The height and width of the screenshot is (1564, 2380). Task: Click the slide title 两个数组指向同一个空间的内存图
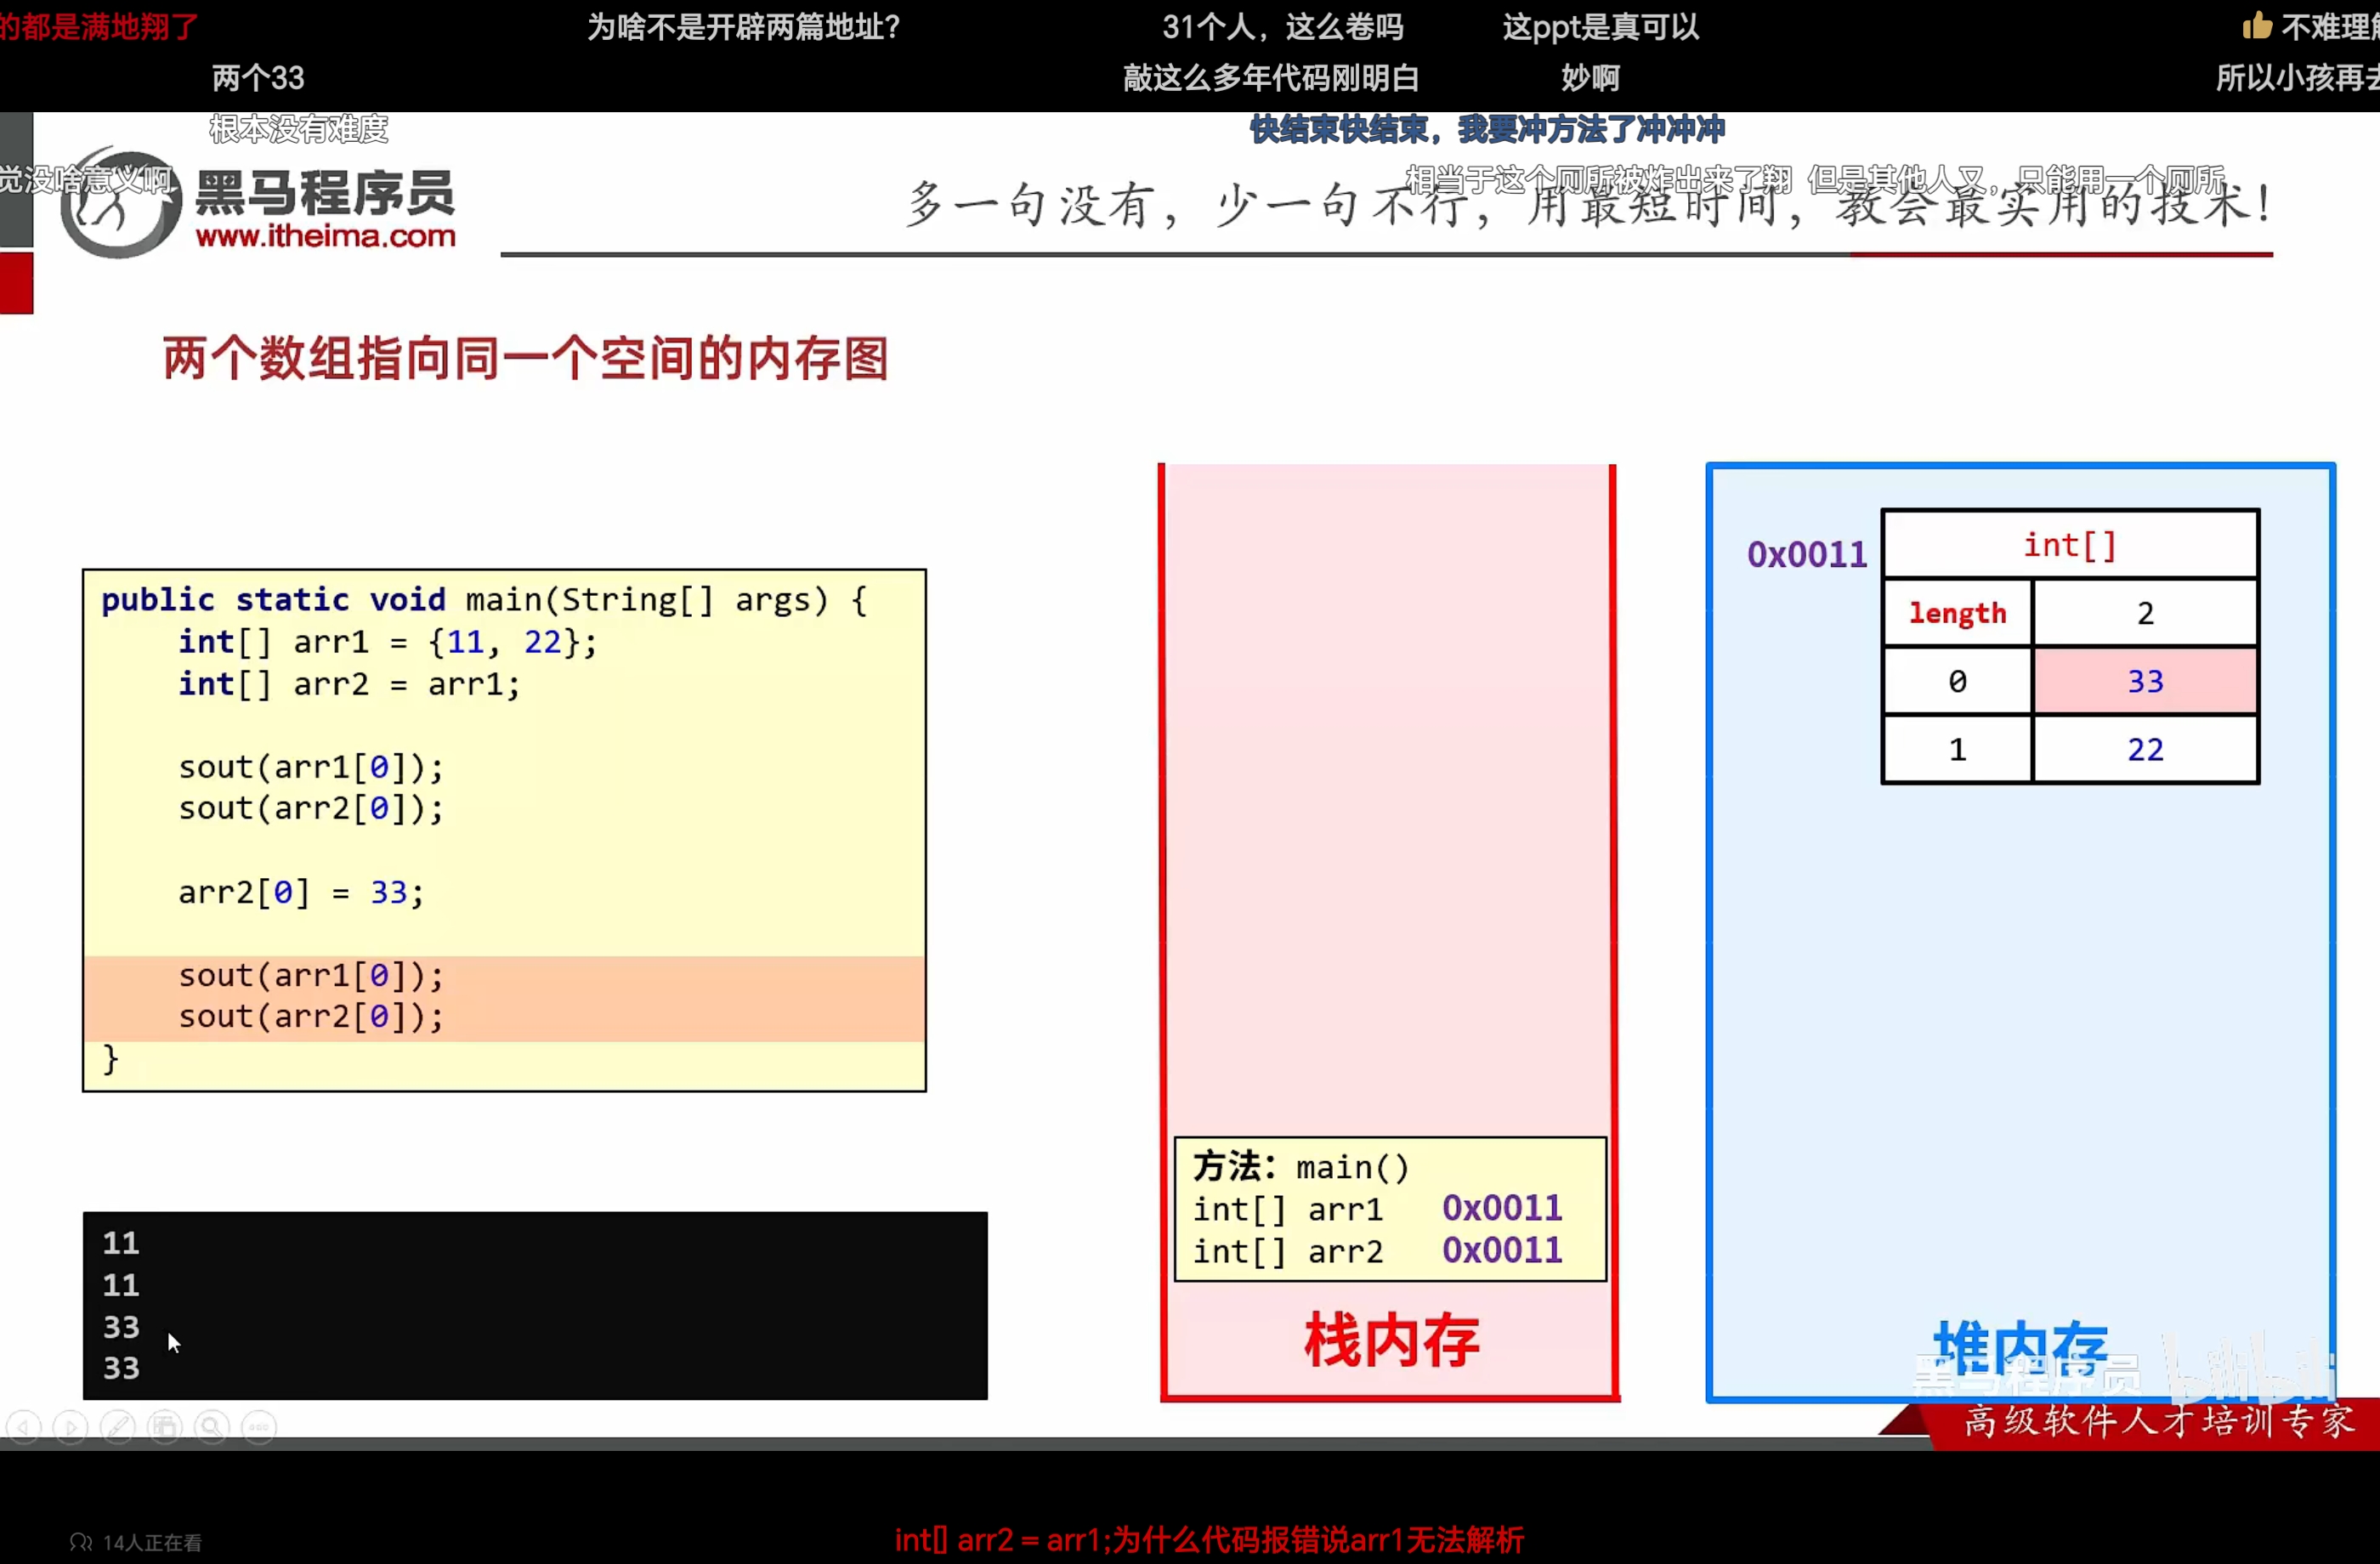tap(525, 358)
